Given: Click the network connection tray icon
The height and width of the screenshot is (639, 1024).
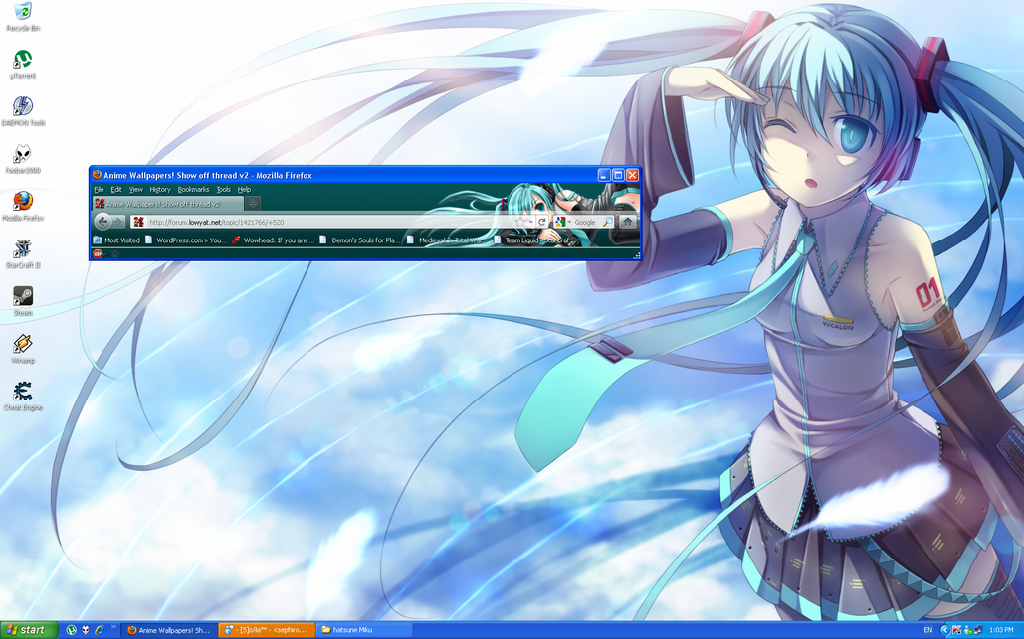Looking at the screenshot, I should pyautogui.click(x=978, y=630).
